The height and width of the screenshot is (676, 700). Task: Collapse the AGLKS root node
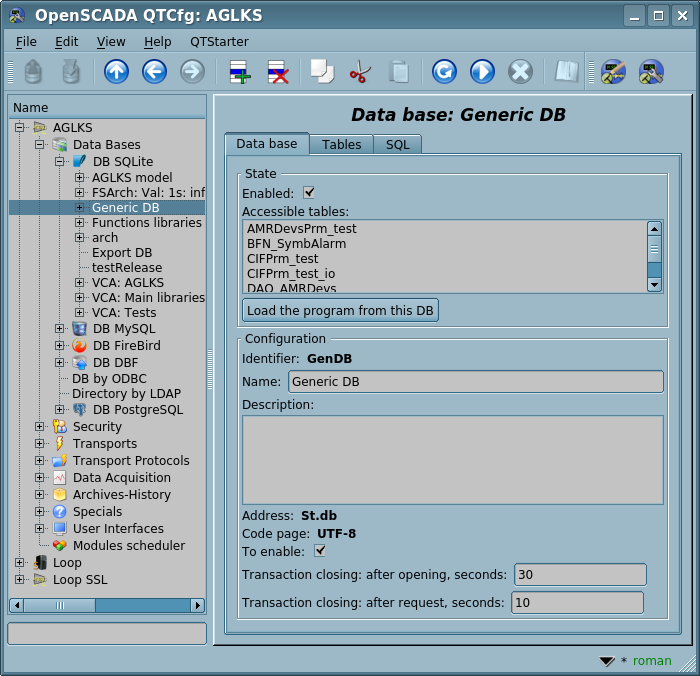tap(20, 128)
